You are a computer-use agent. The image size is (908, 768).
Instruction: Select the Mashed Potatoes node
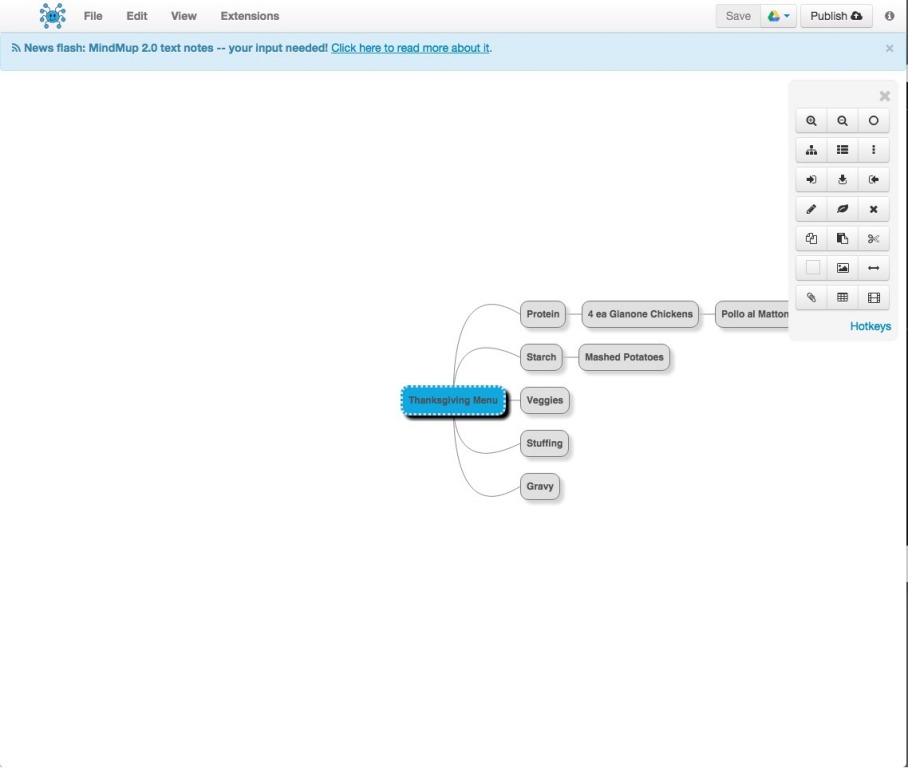click(x=624, y=358)
